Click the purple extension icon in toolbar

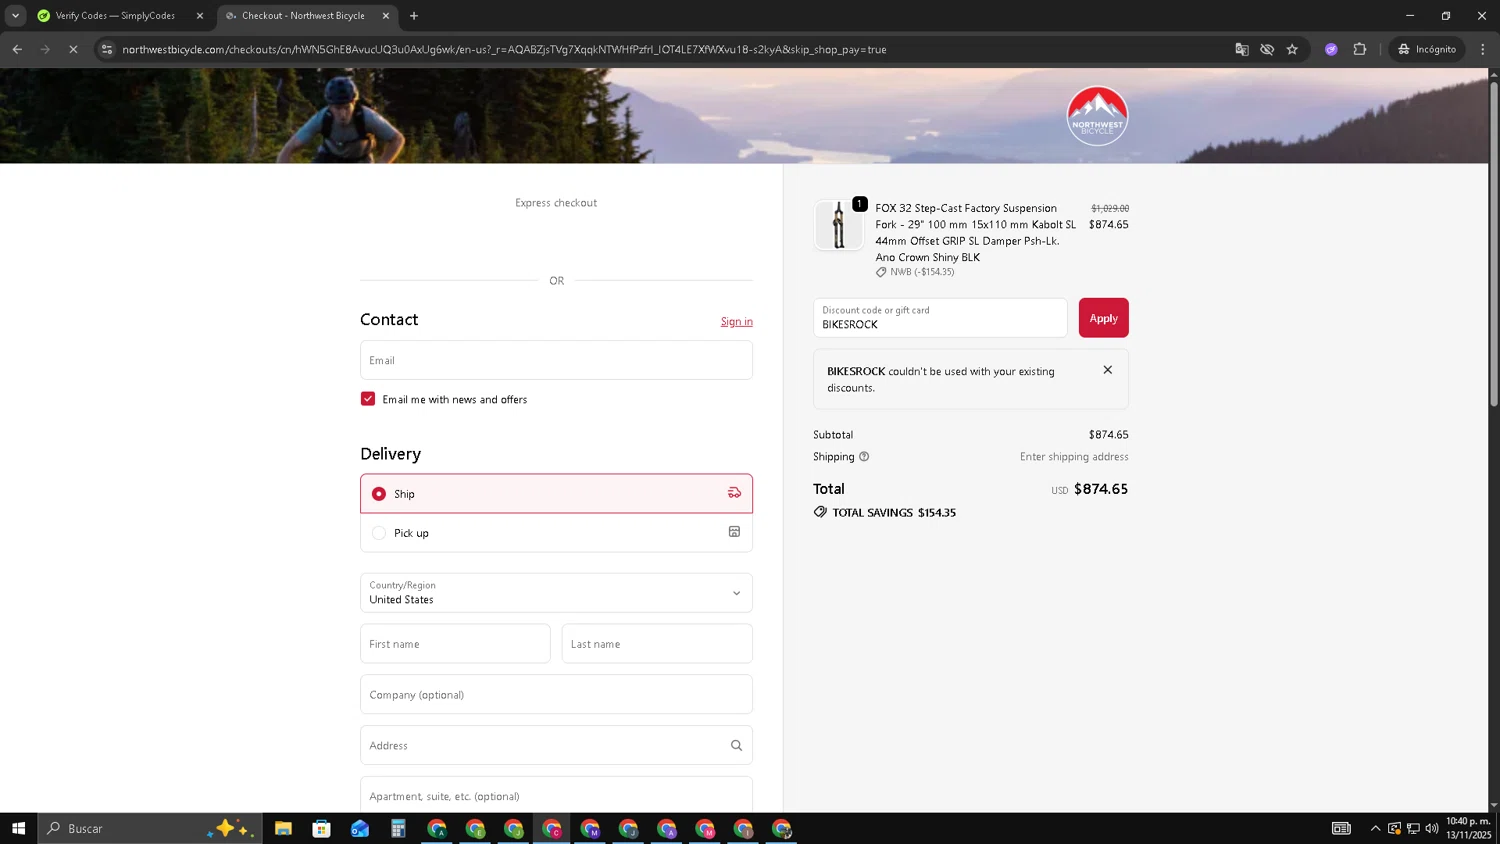[1331, 49]
